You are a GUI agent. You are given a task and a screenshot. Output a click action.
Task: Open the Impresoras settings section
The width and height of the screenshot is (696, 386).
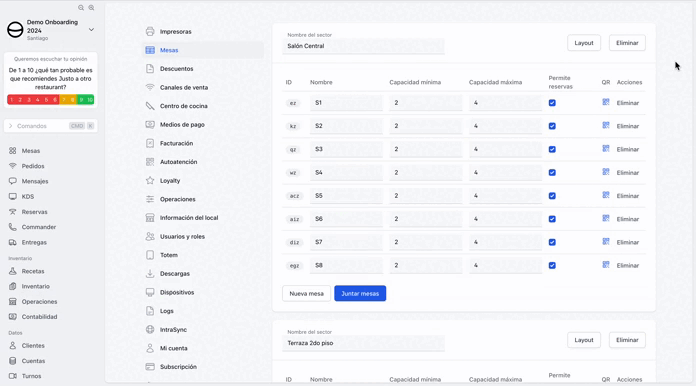coord(203,32)
